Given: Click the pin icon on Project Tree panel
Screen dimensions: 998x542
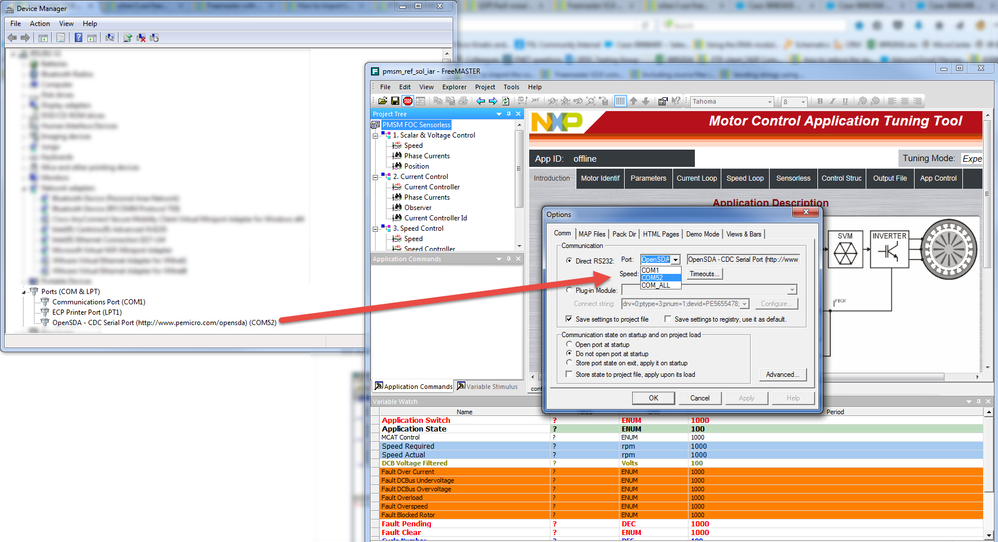Looking at the screenshot, I should [x=509, y=114].
